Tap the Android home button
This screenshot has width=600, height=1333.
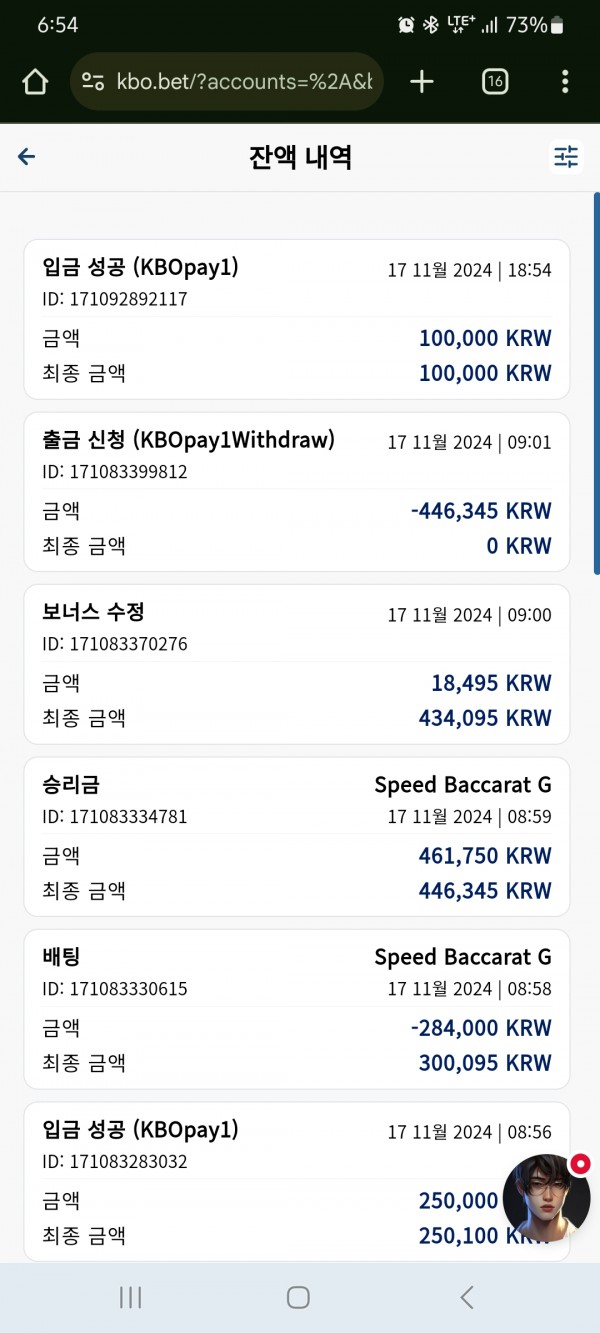(x=298, y=1297)
